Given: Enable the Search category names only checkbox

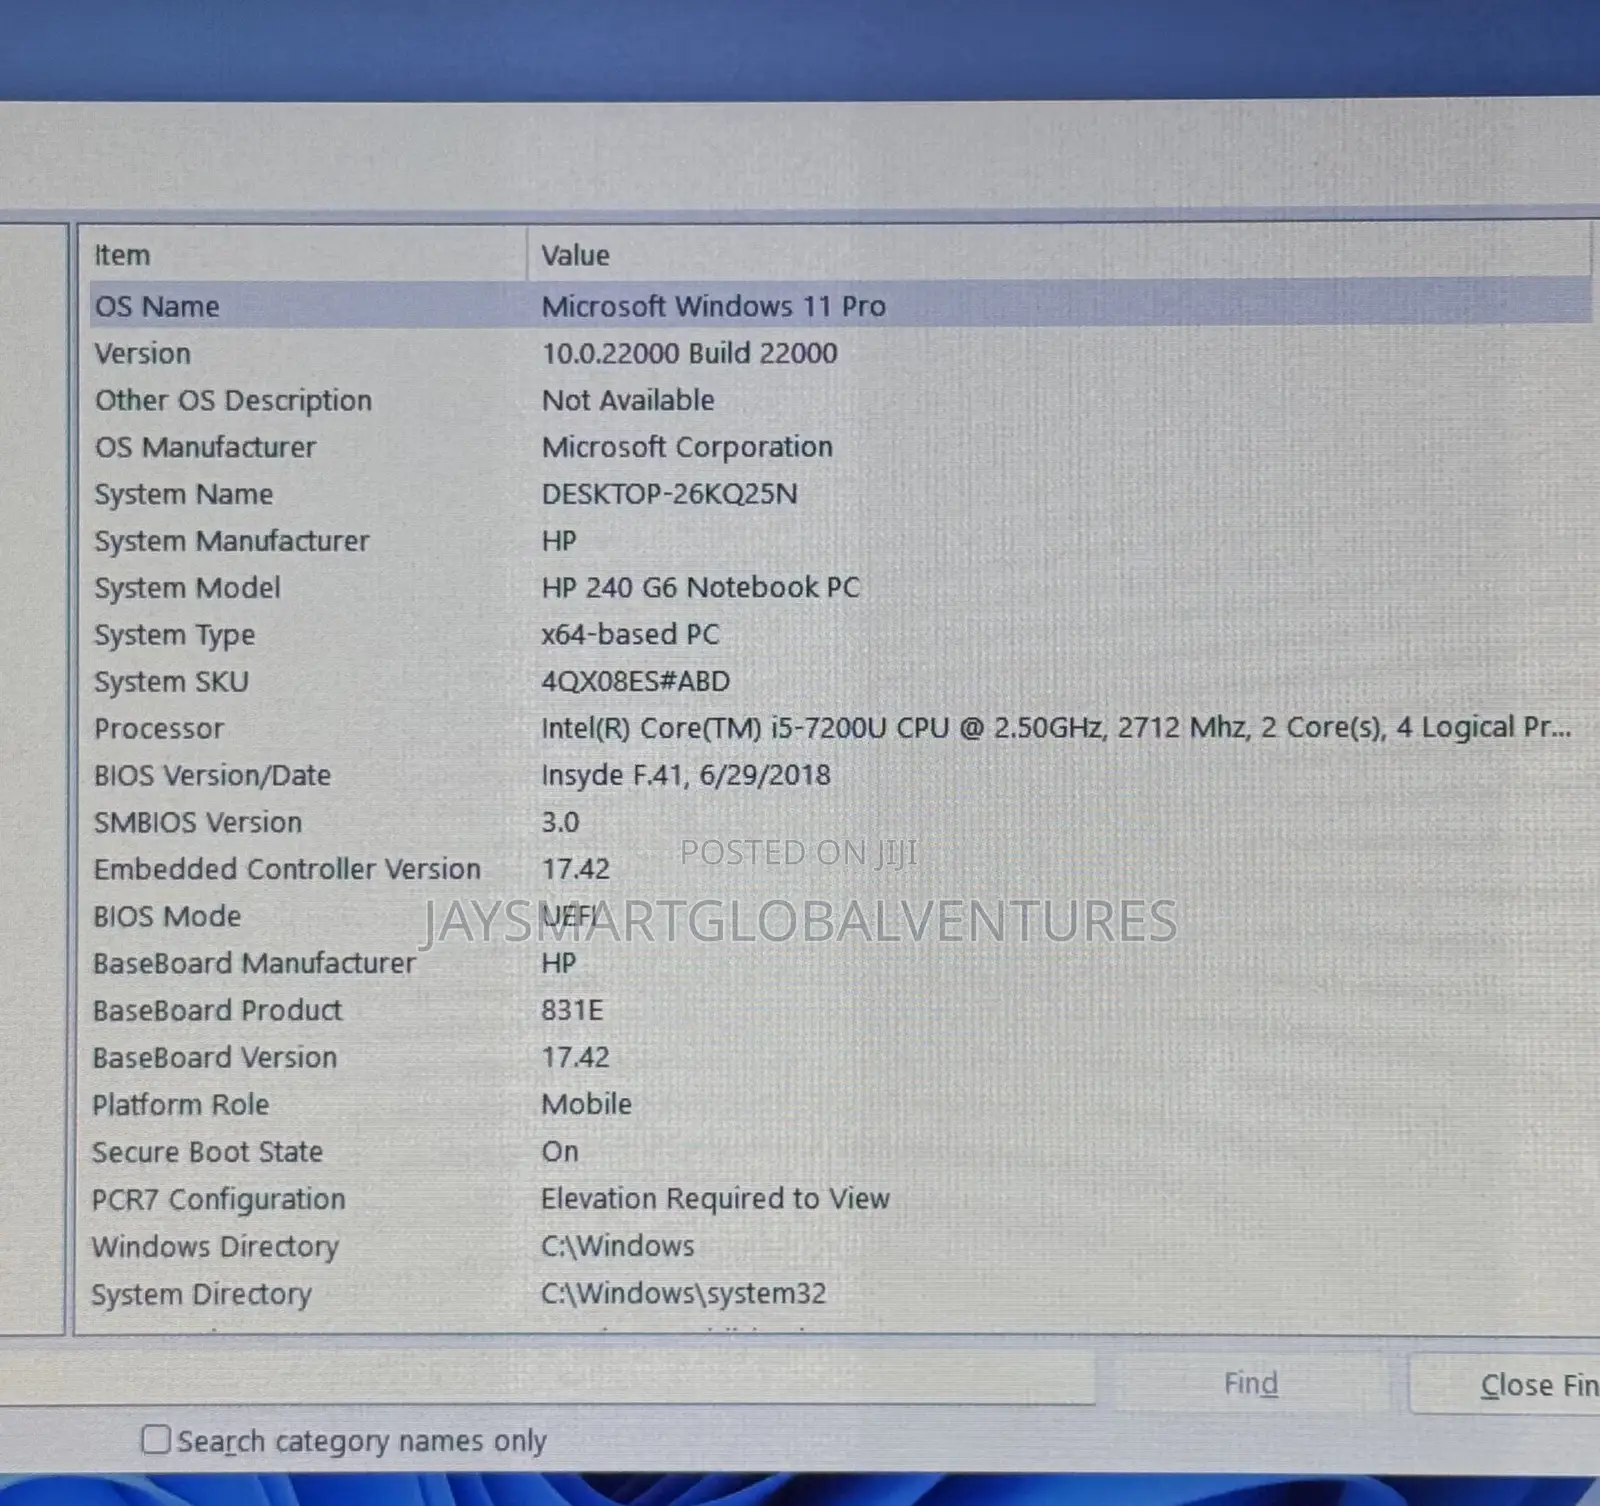Looking at the screenshot, I should [156, 1440].
